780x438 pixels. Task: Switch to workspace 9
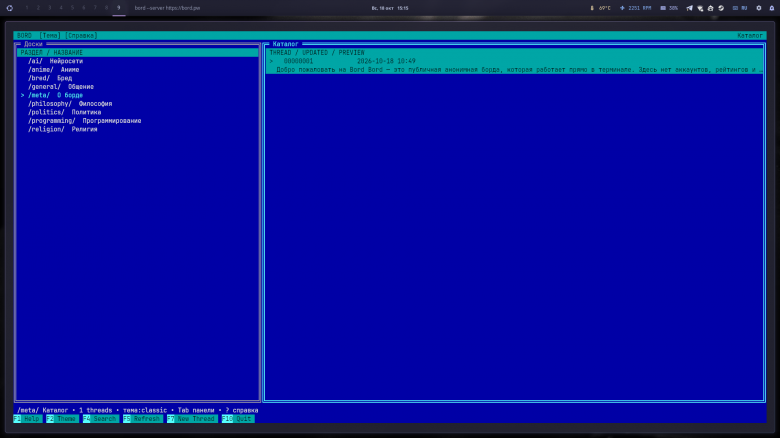[118, 8]
